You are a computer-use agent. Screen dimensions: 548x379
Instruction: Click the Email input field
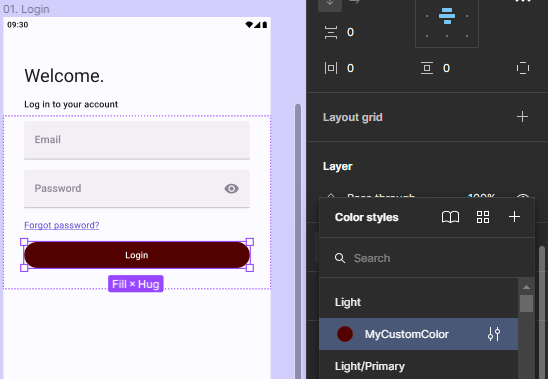coord(137,140)
